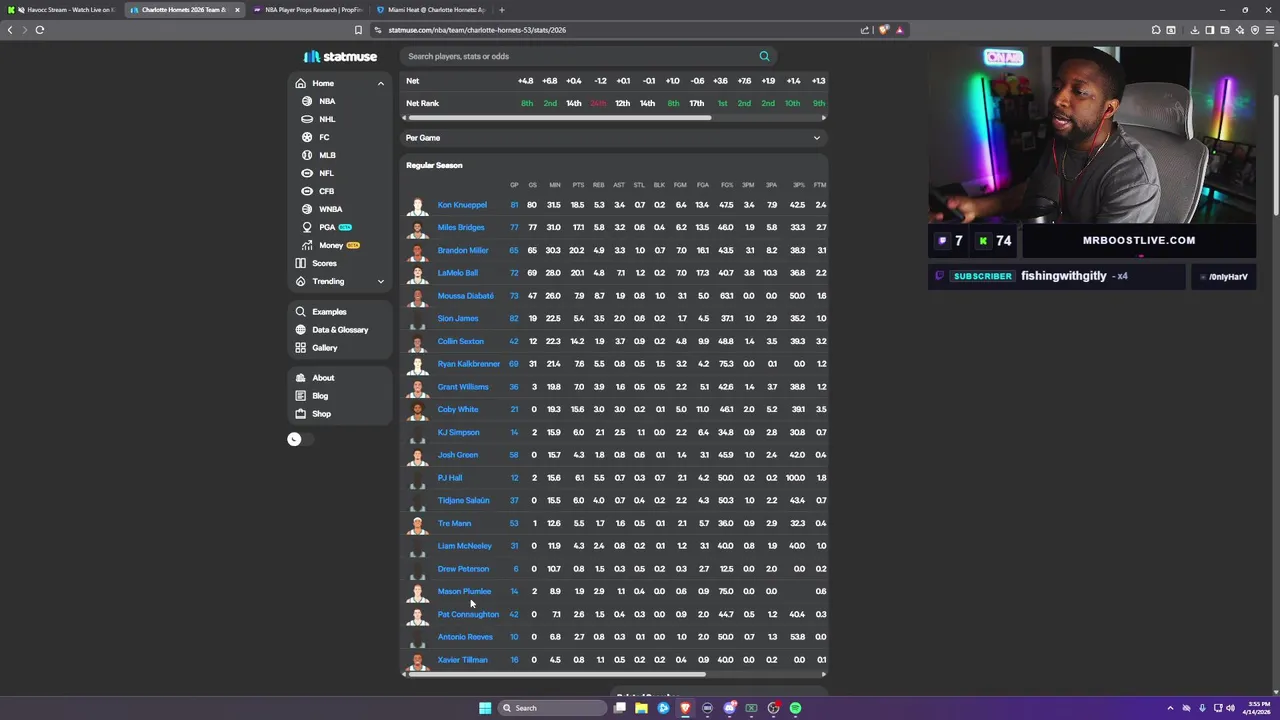Open Brandon Miller player link
1280x720 pixels.
click(x=463, y=251)
